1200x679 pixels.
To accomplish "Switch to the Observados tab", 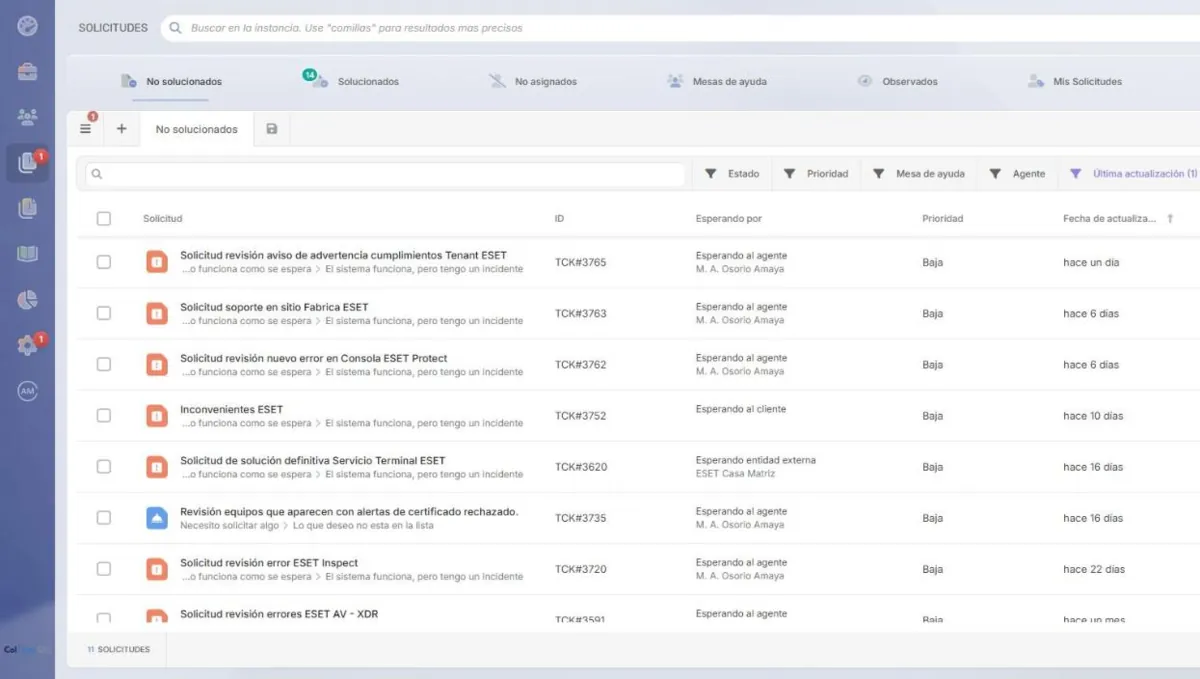I will (x=897, y=82).
